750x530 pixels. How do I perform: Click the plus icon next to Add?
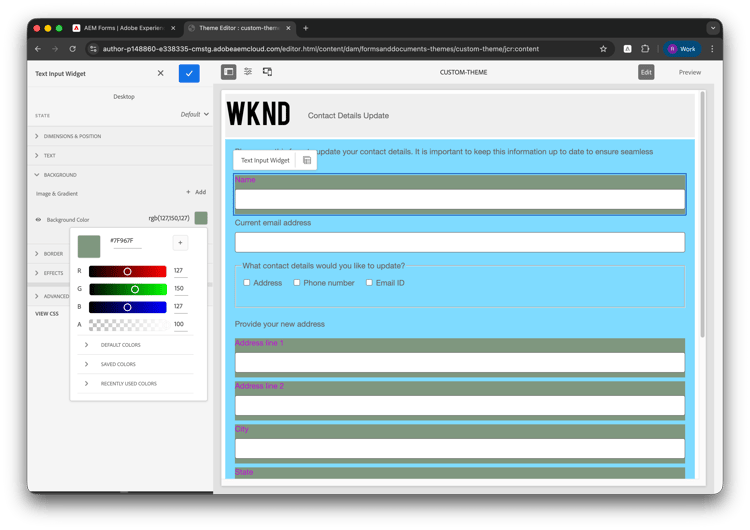[x=188, y=192]
